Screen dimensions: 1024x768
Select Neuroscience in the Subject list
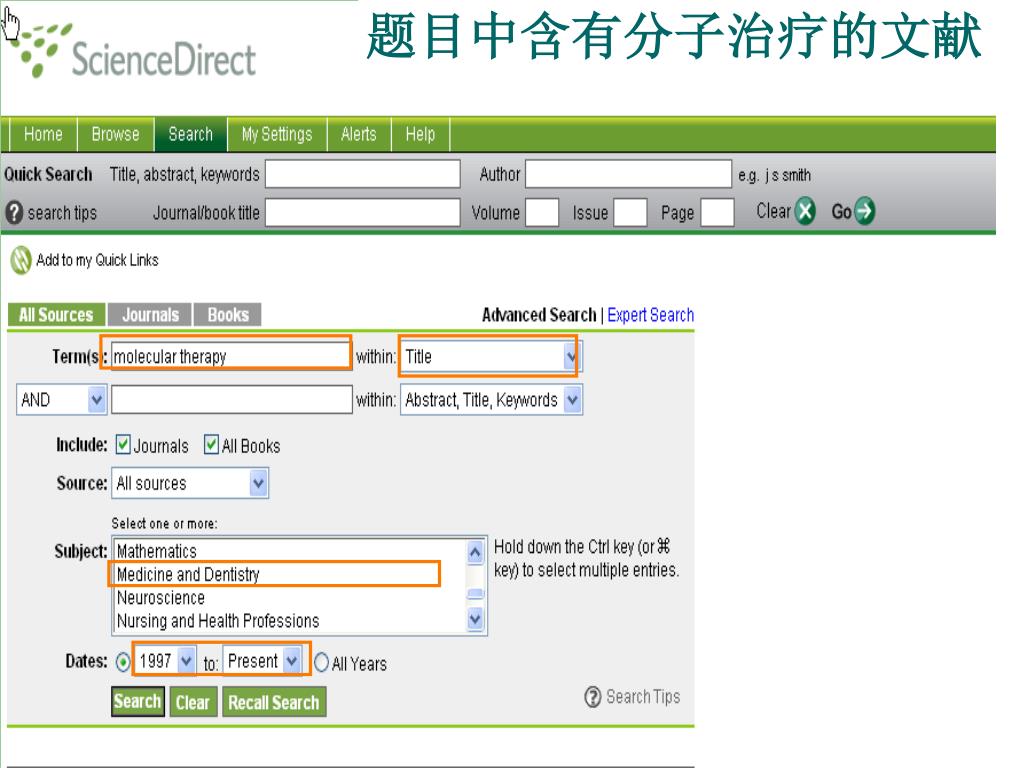[x=290, y=598]
